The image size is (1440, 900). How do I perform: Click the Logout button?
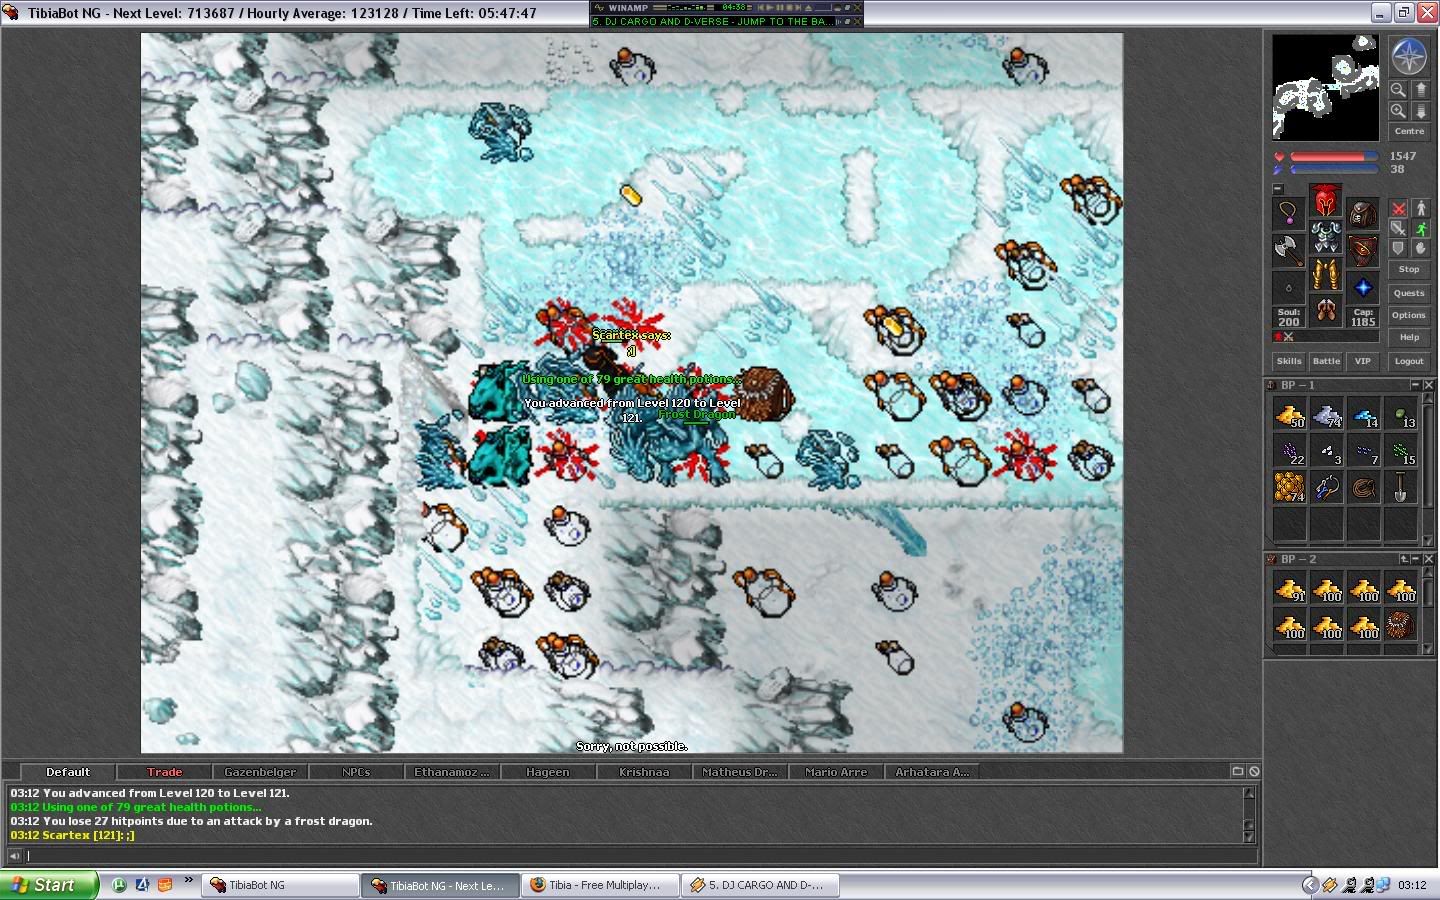(x=1409, y=361)
